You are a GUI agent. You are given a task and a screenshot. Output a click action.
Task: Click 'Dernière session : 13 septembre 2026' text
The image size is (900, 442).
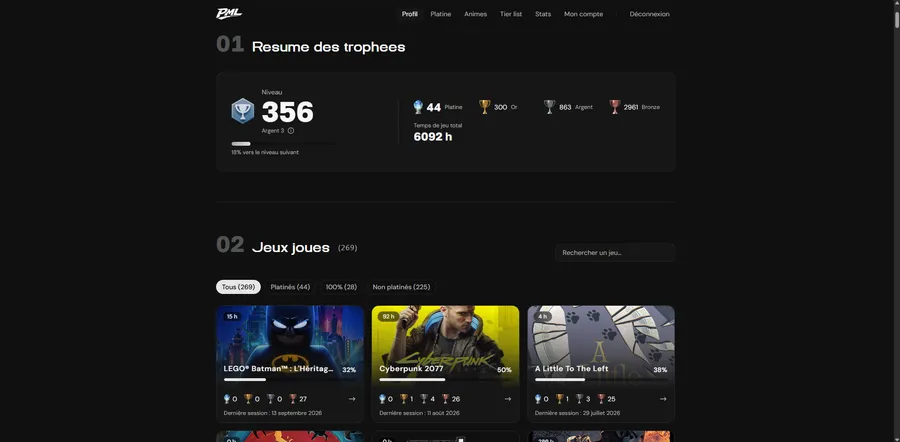tap(273, 413)
